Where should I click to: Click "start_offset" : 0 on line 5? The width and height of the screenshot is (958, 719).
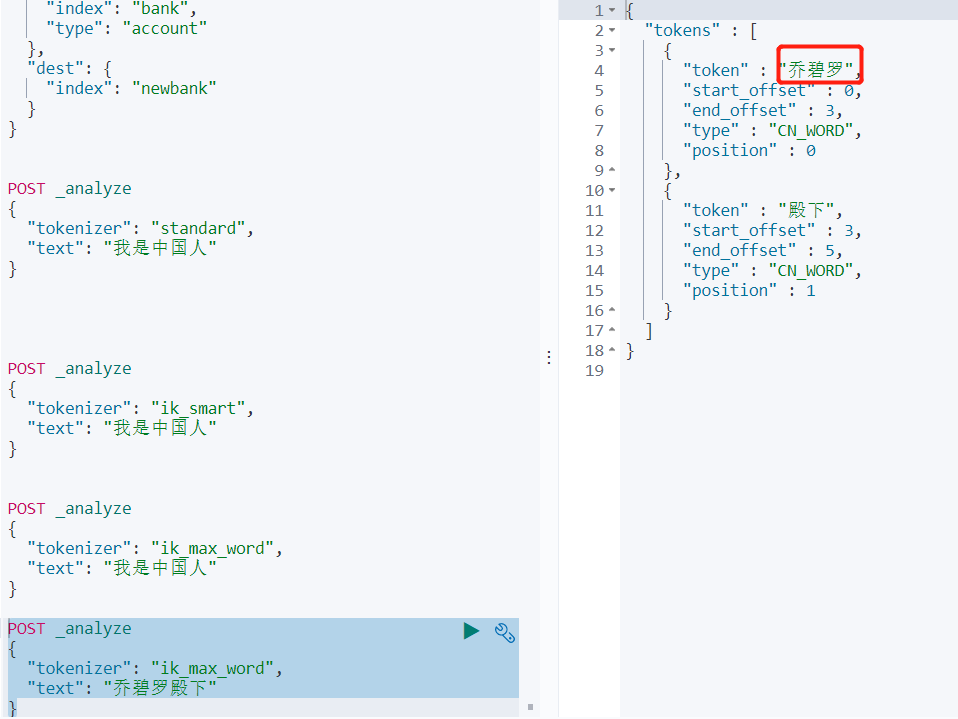click(x=772, y=90)
